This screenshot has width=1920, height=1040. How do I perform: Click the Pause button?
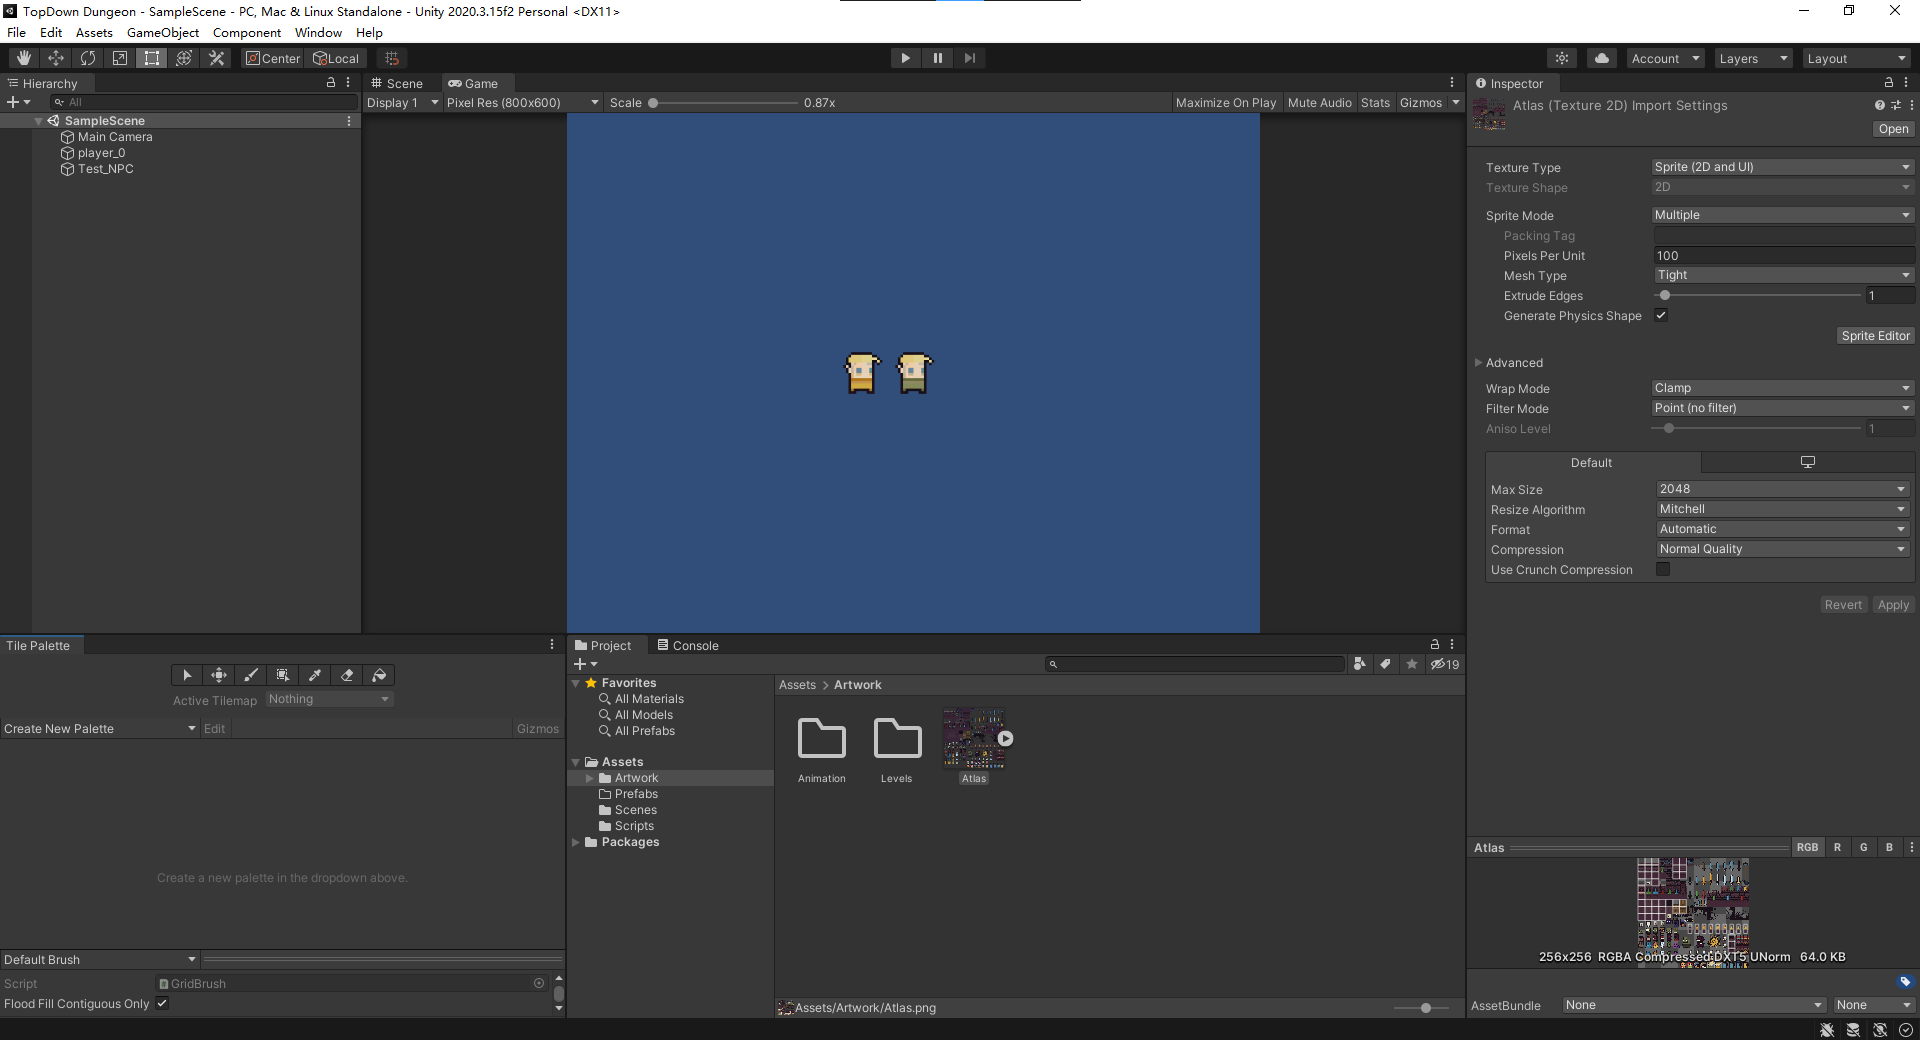[x=937, y=58]
